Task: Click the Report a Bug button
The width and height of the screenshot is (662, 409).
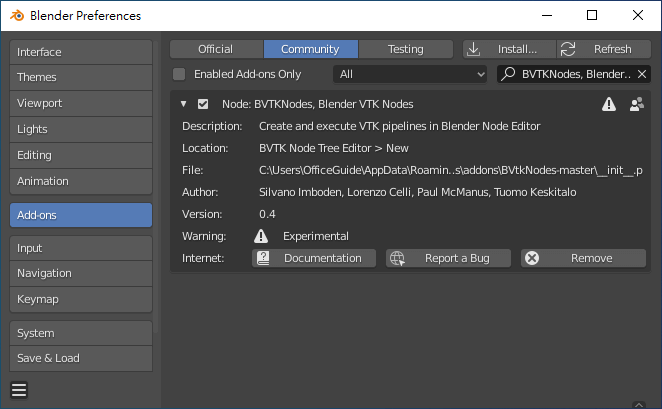Action: [448, 258]
